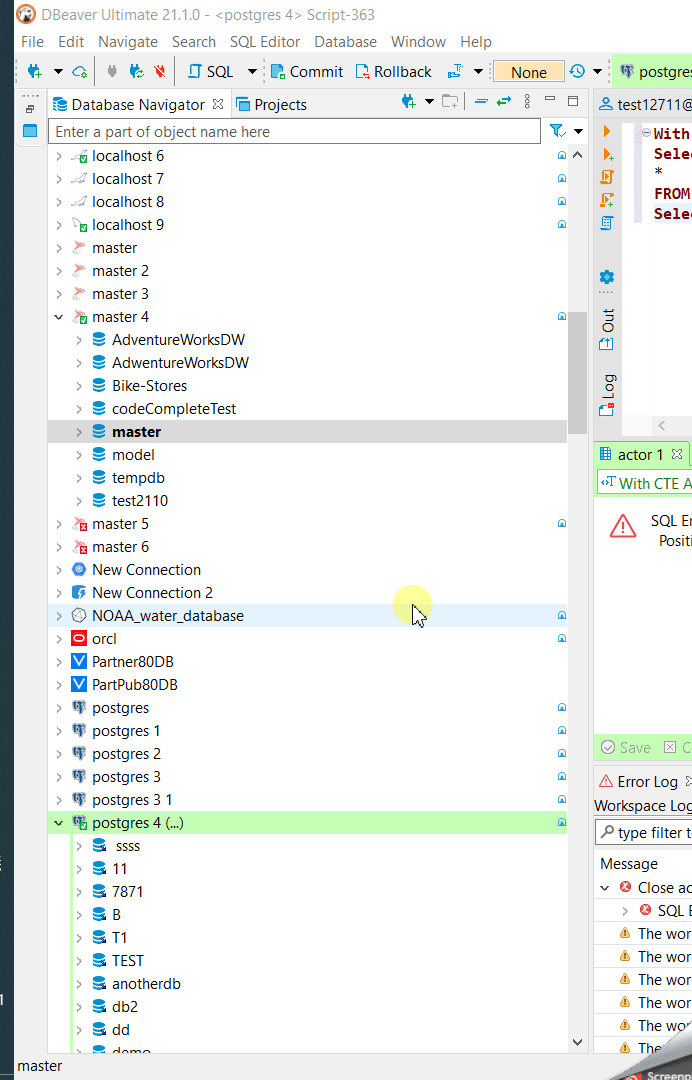Close the Database Navigator tab
The image size is (692, 1080).
click(x=218, y=104)
